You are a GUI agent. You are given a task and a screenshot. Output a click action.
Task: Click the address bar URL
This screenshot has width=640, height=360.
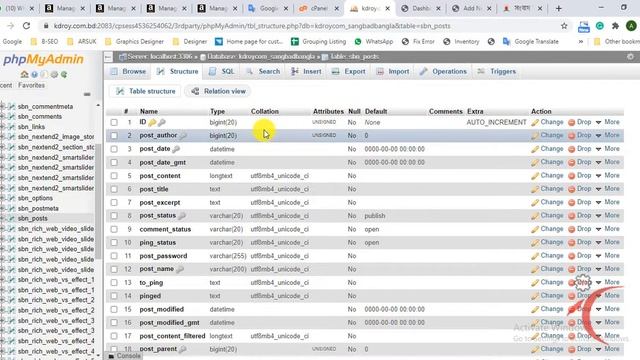pyautogui.click(x=252, y=26)
